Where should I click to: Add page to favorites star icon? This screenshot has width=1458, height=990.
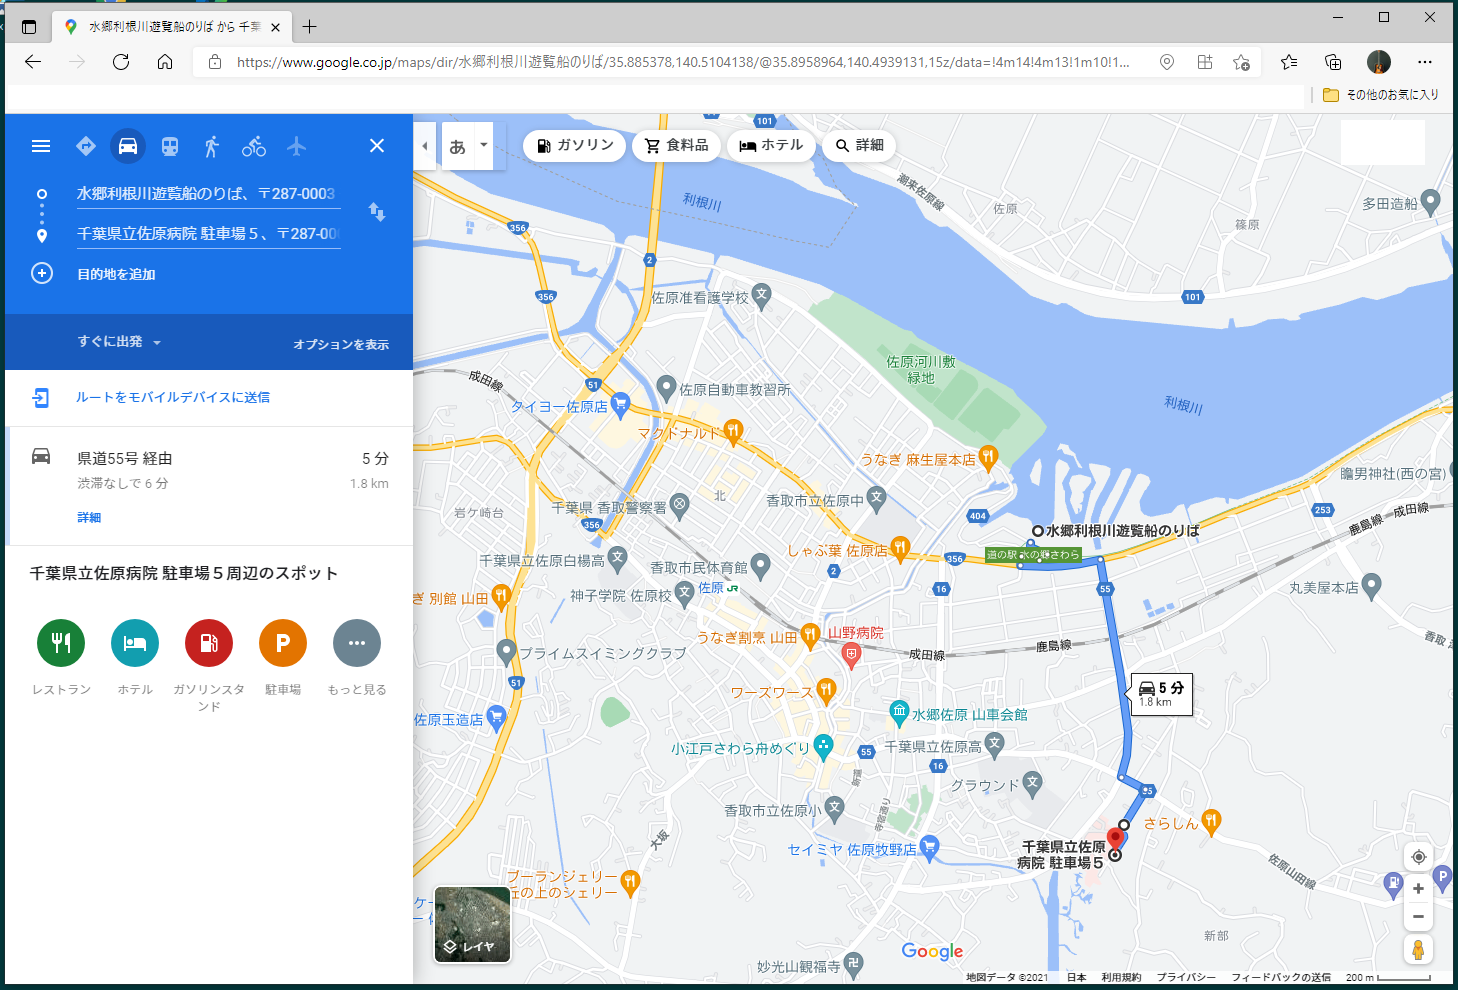coord(1242,62)
